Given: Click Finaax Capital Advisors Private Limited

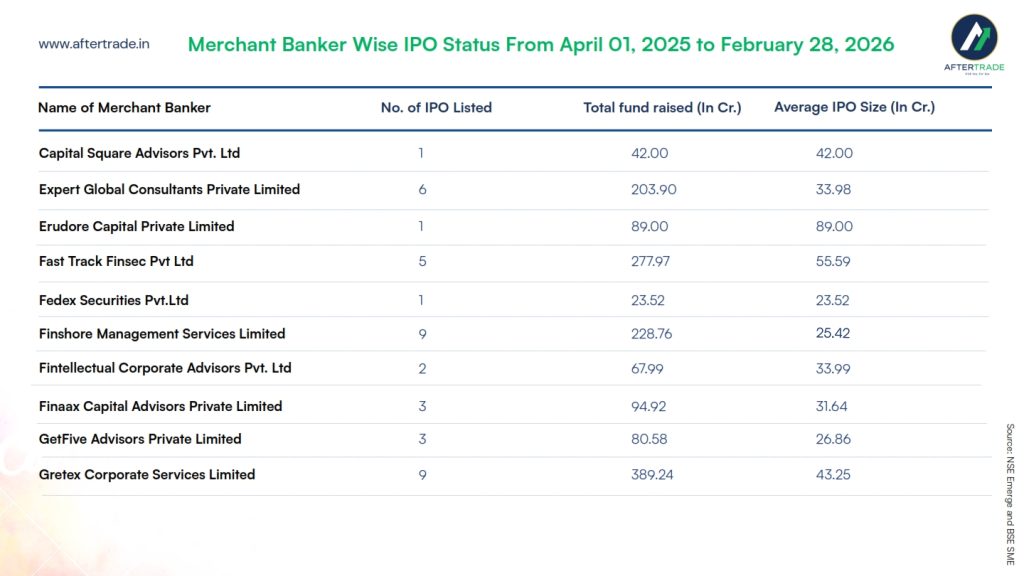Looking at the screenshot, I should click(160, 406).
